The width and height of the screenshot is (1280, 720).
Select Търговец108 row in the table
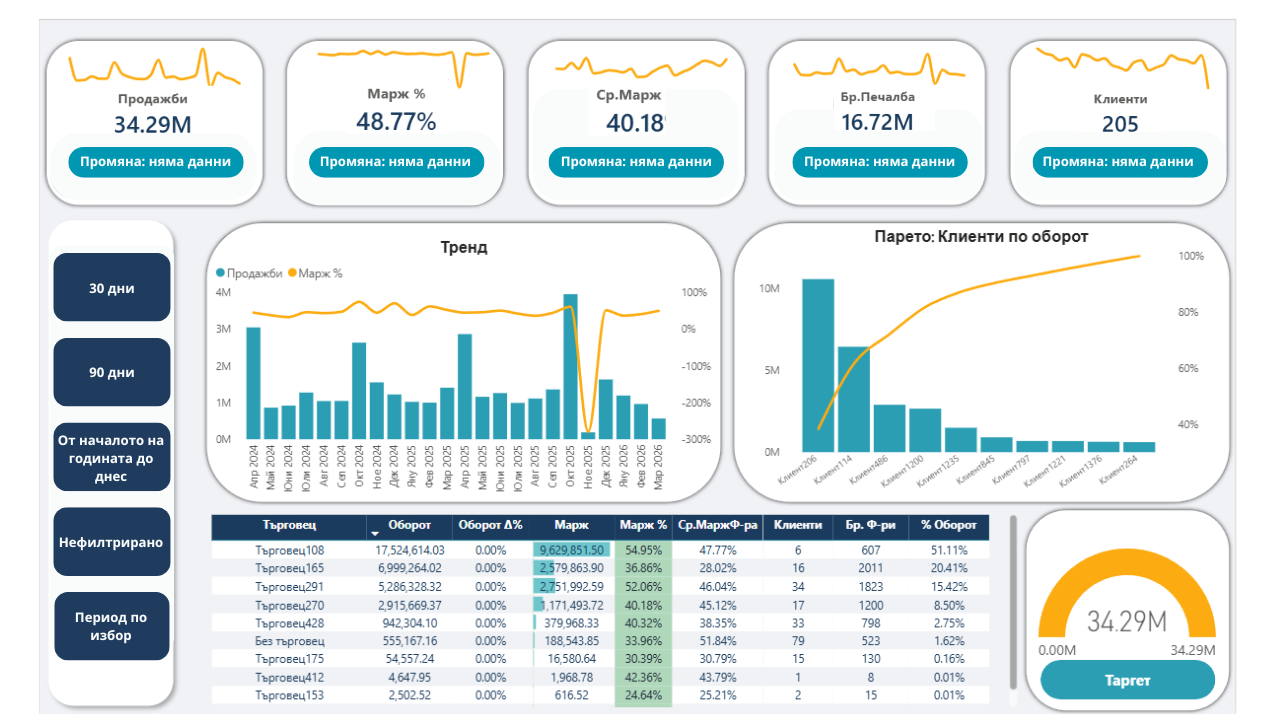pyautogui.click(x=289, y=550)
